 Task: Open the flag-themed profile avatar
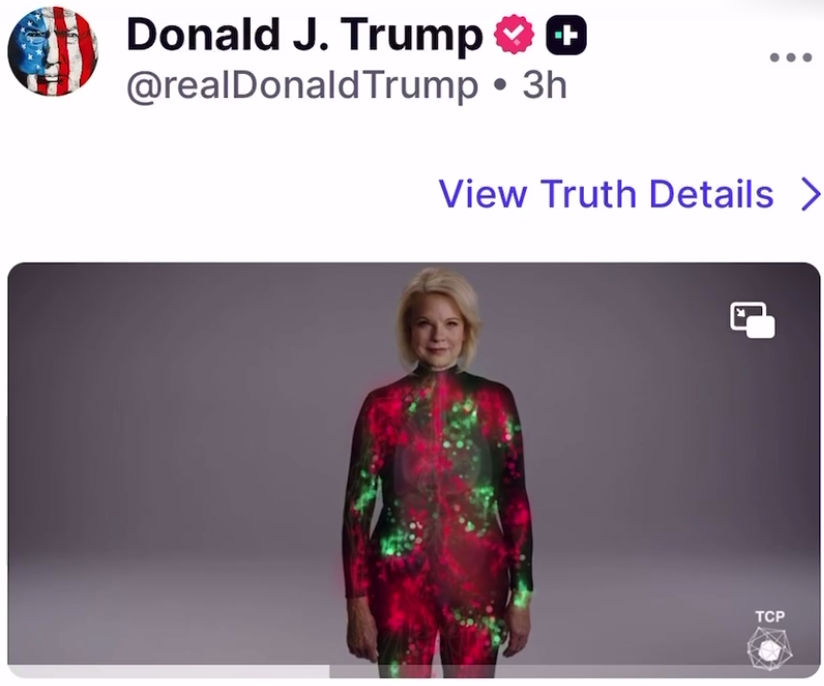pos(52,51)
